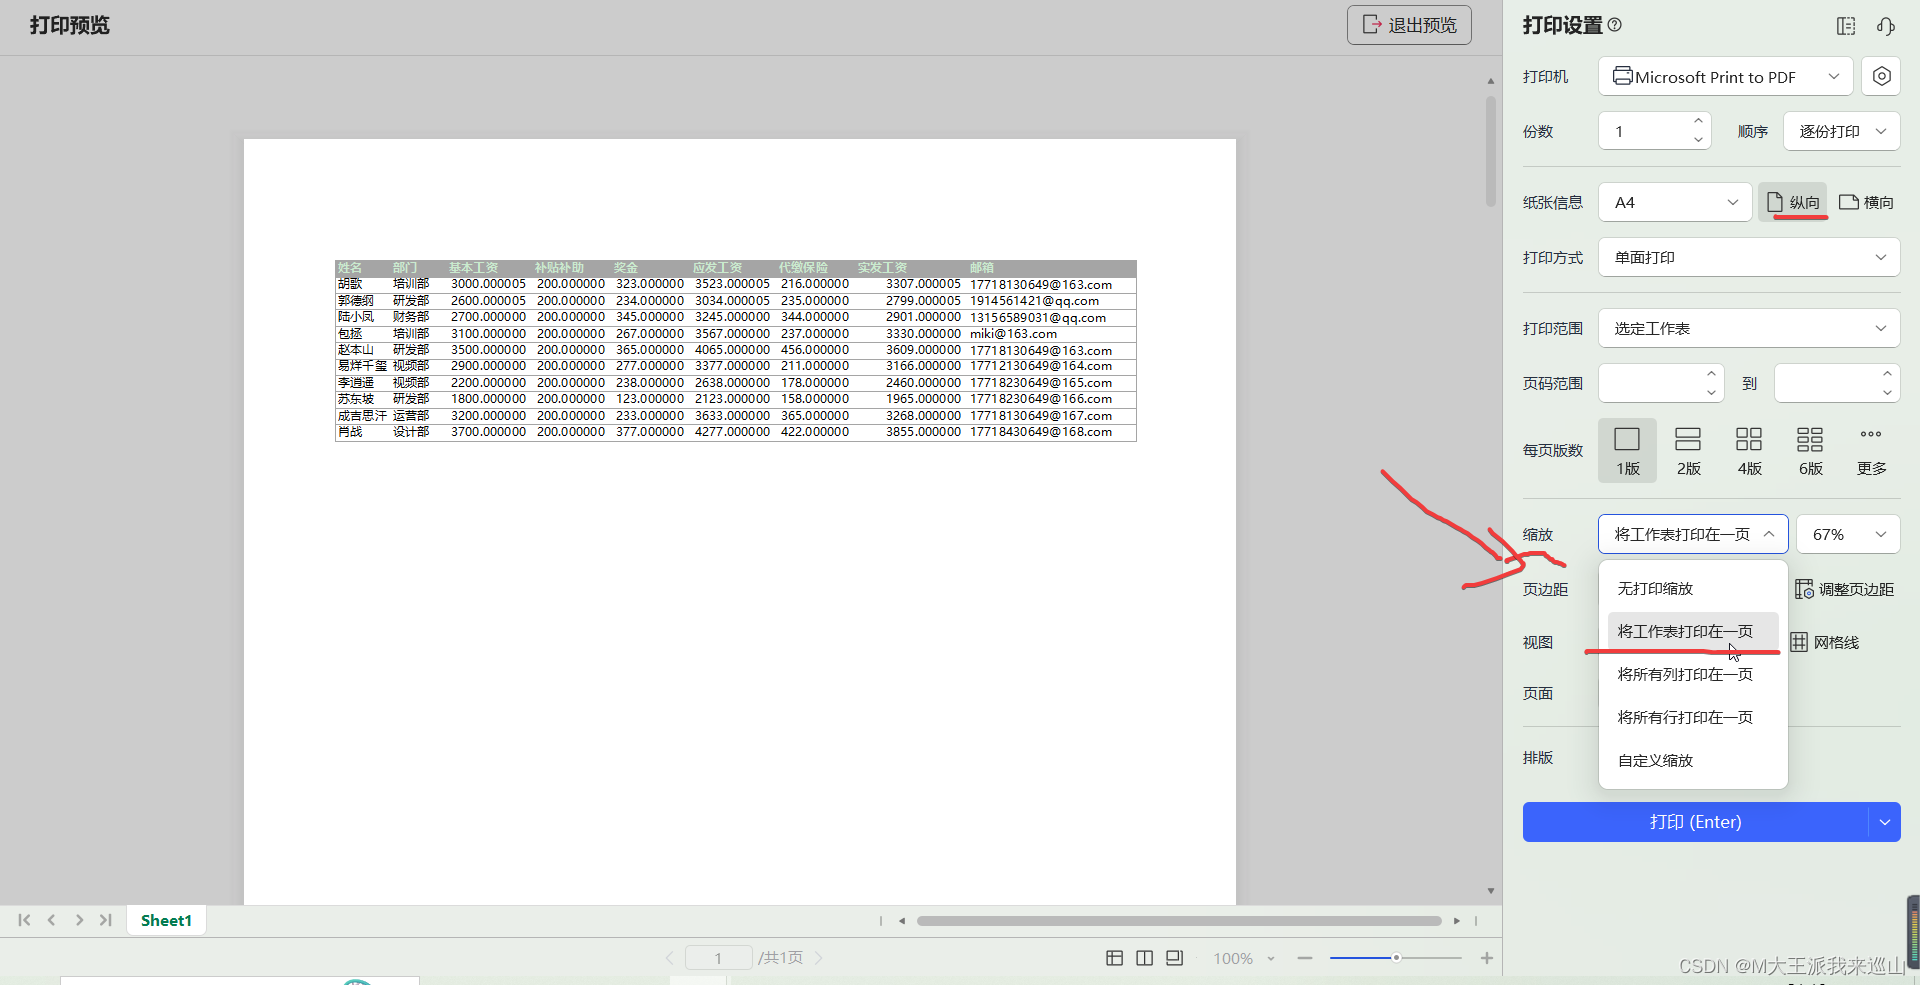Click the current page number field
Screen dimensions: 1920x985
[x=718, y=958]
